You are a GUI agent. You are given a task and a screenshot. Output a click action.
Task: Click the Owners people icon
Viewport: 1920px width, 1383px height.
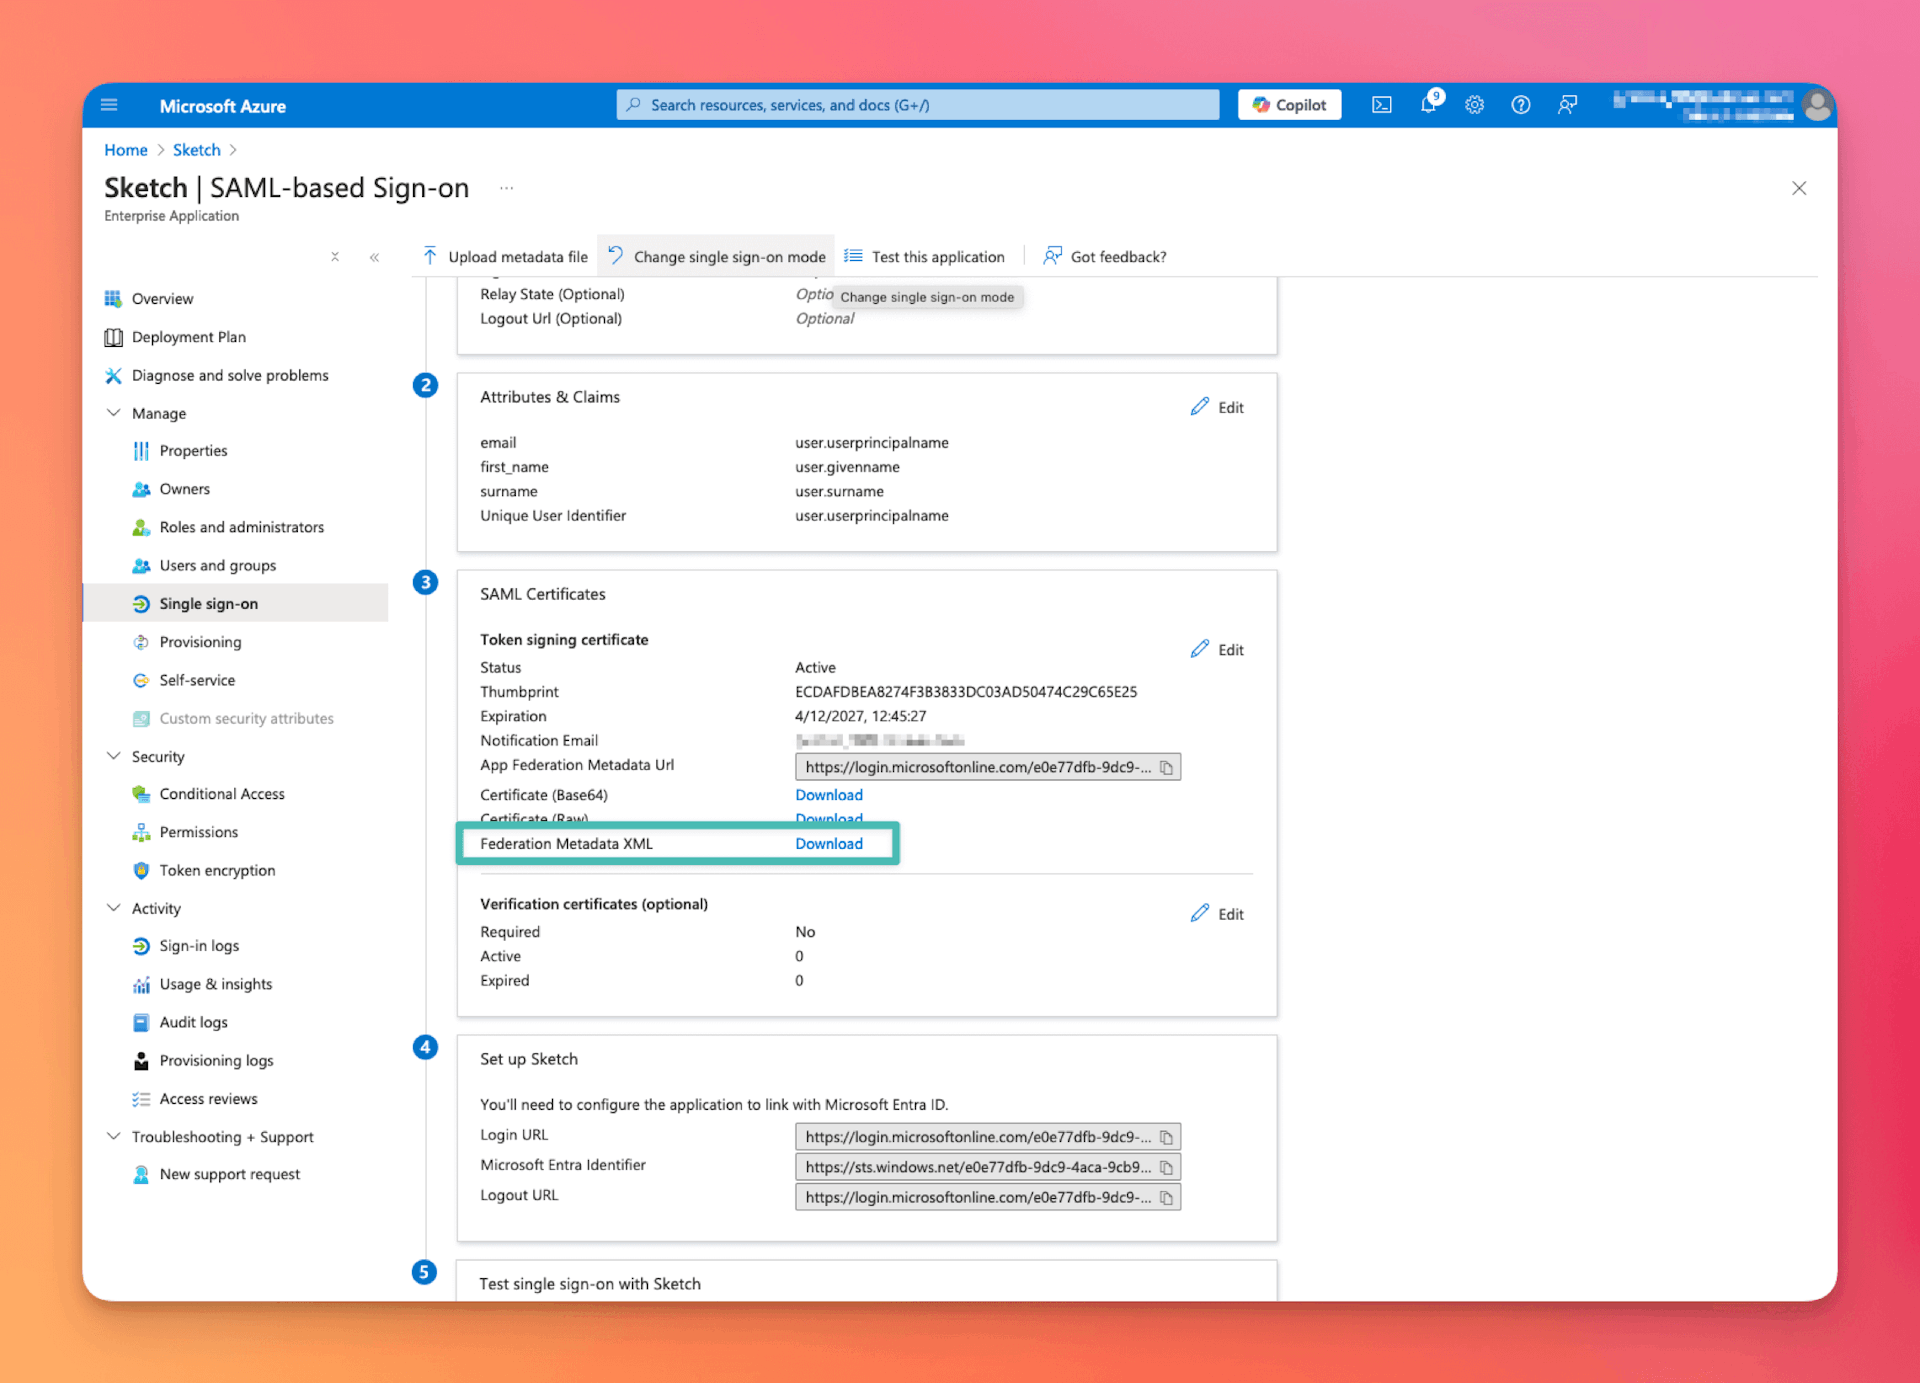(x=141, y=489)
